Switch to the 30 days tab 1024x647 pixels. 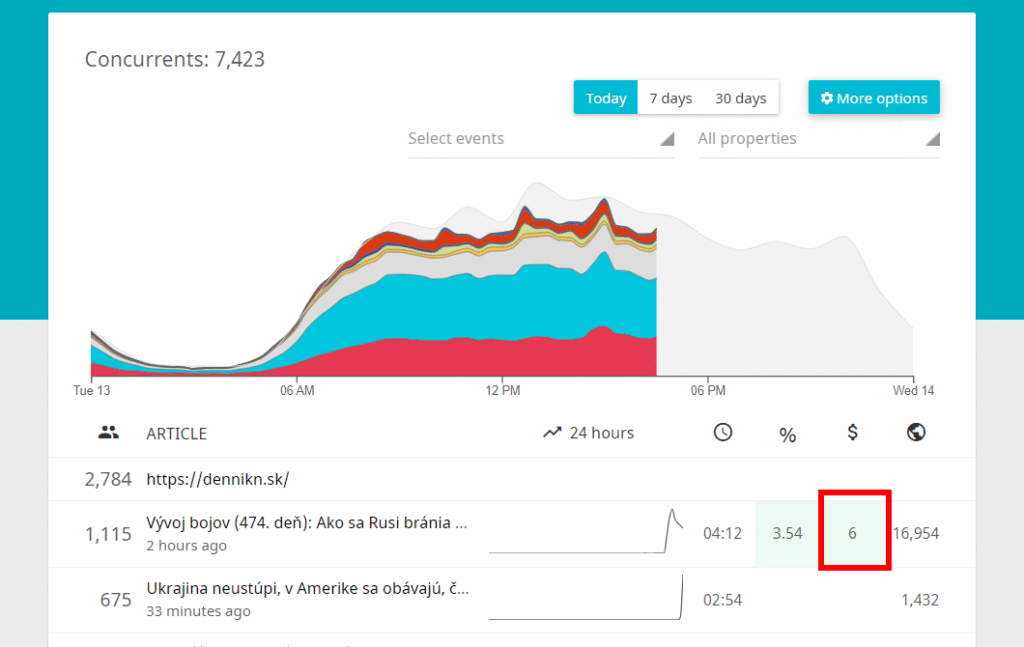pos(741,97)
